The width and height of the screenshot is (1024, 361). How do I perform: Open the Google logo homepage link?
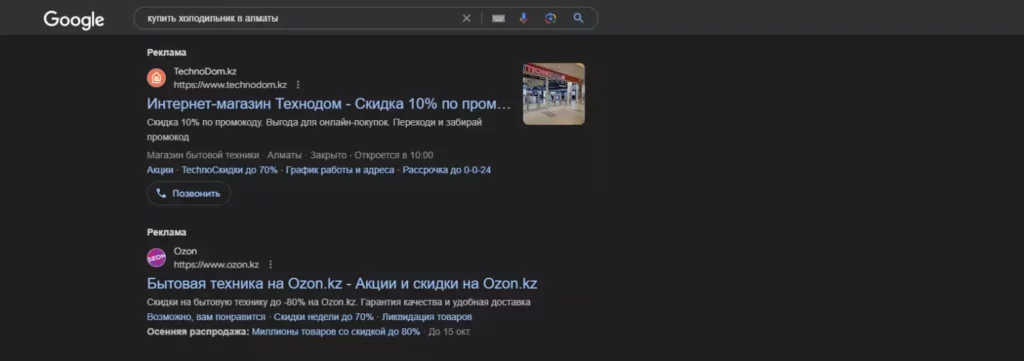(74, 20)
